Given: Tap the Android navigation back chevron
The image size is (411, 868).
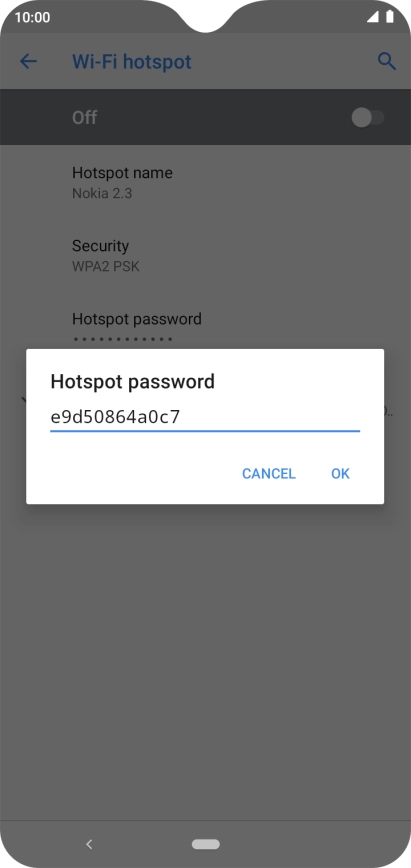Looking at the screenshot, I should tap(89, 844).
